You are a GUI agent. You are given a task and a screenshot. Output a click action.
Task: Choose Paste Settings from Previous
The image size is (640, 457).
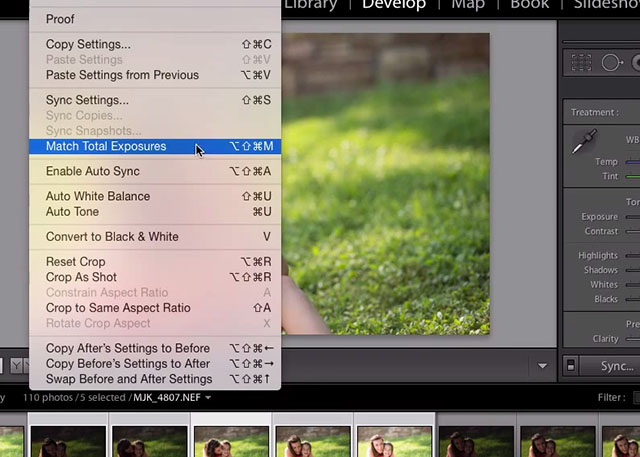point(155,75)
